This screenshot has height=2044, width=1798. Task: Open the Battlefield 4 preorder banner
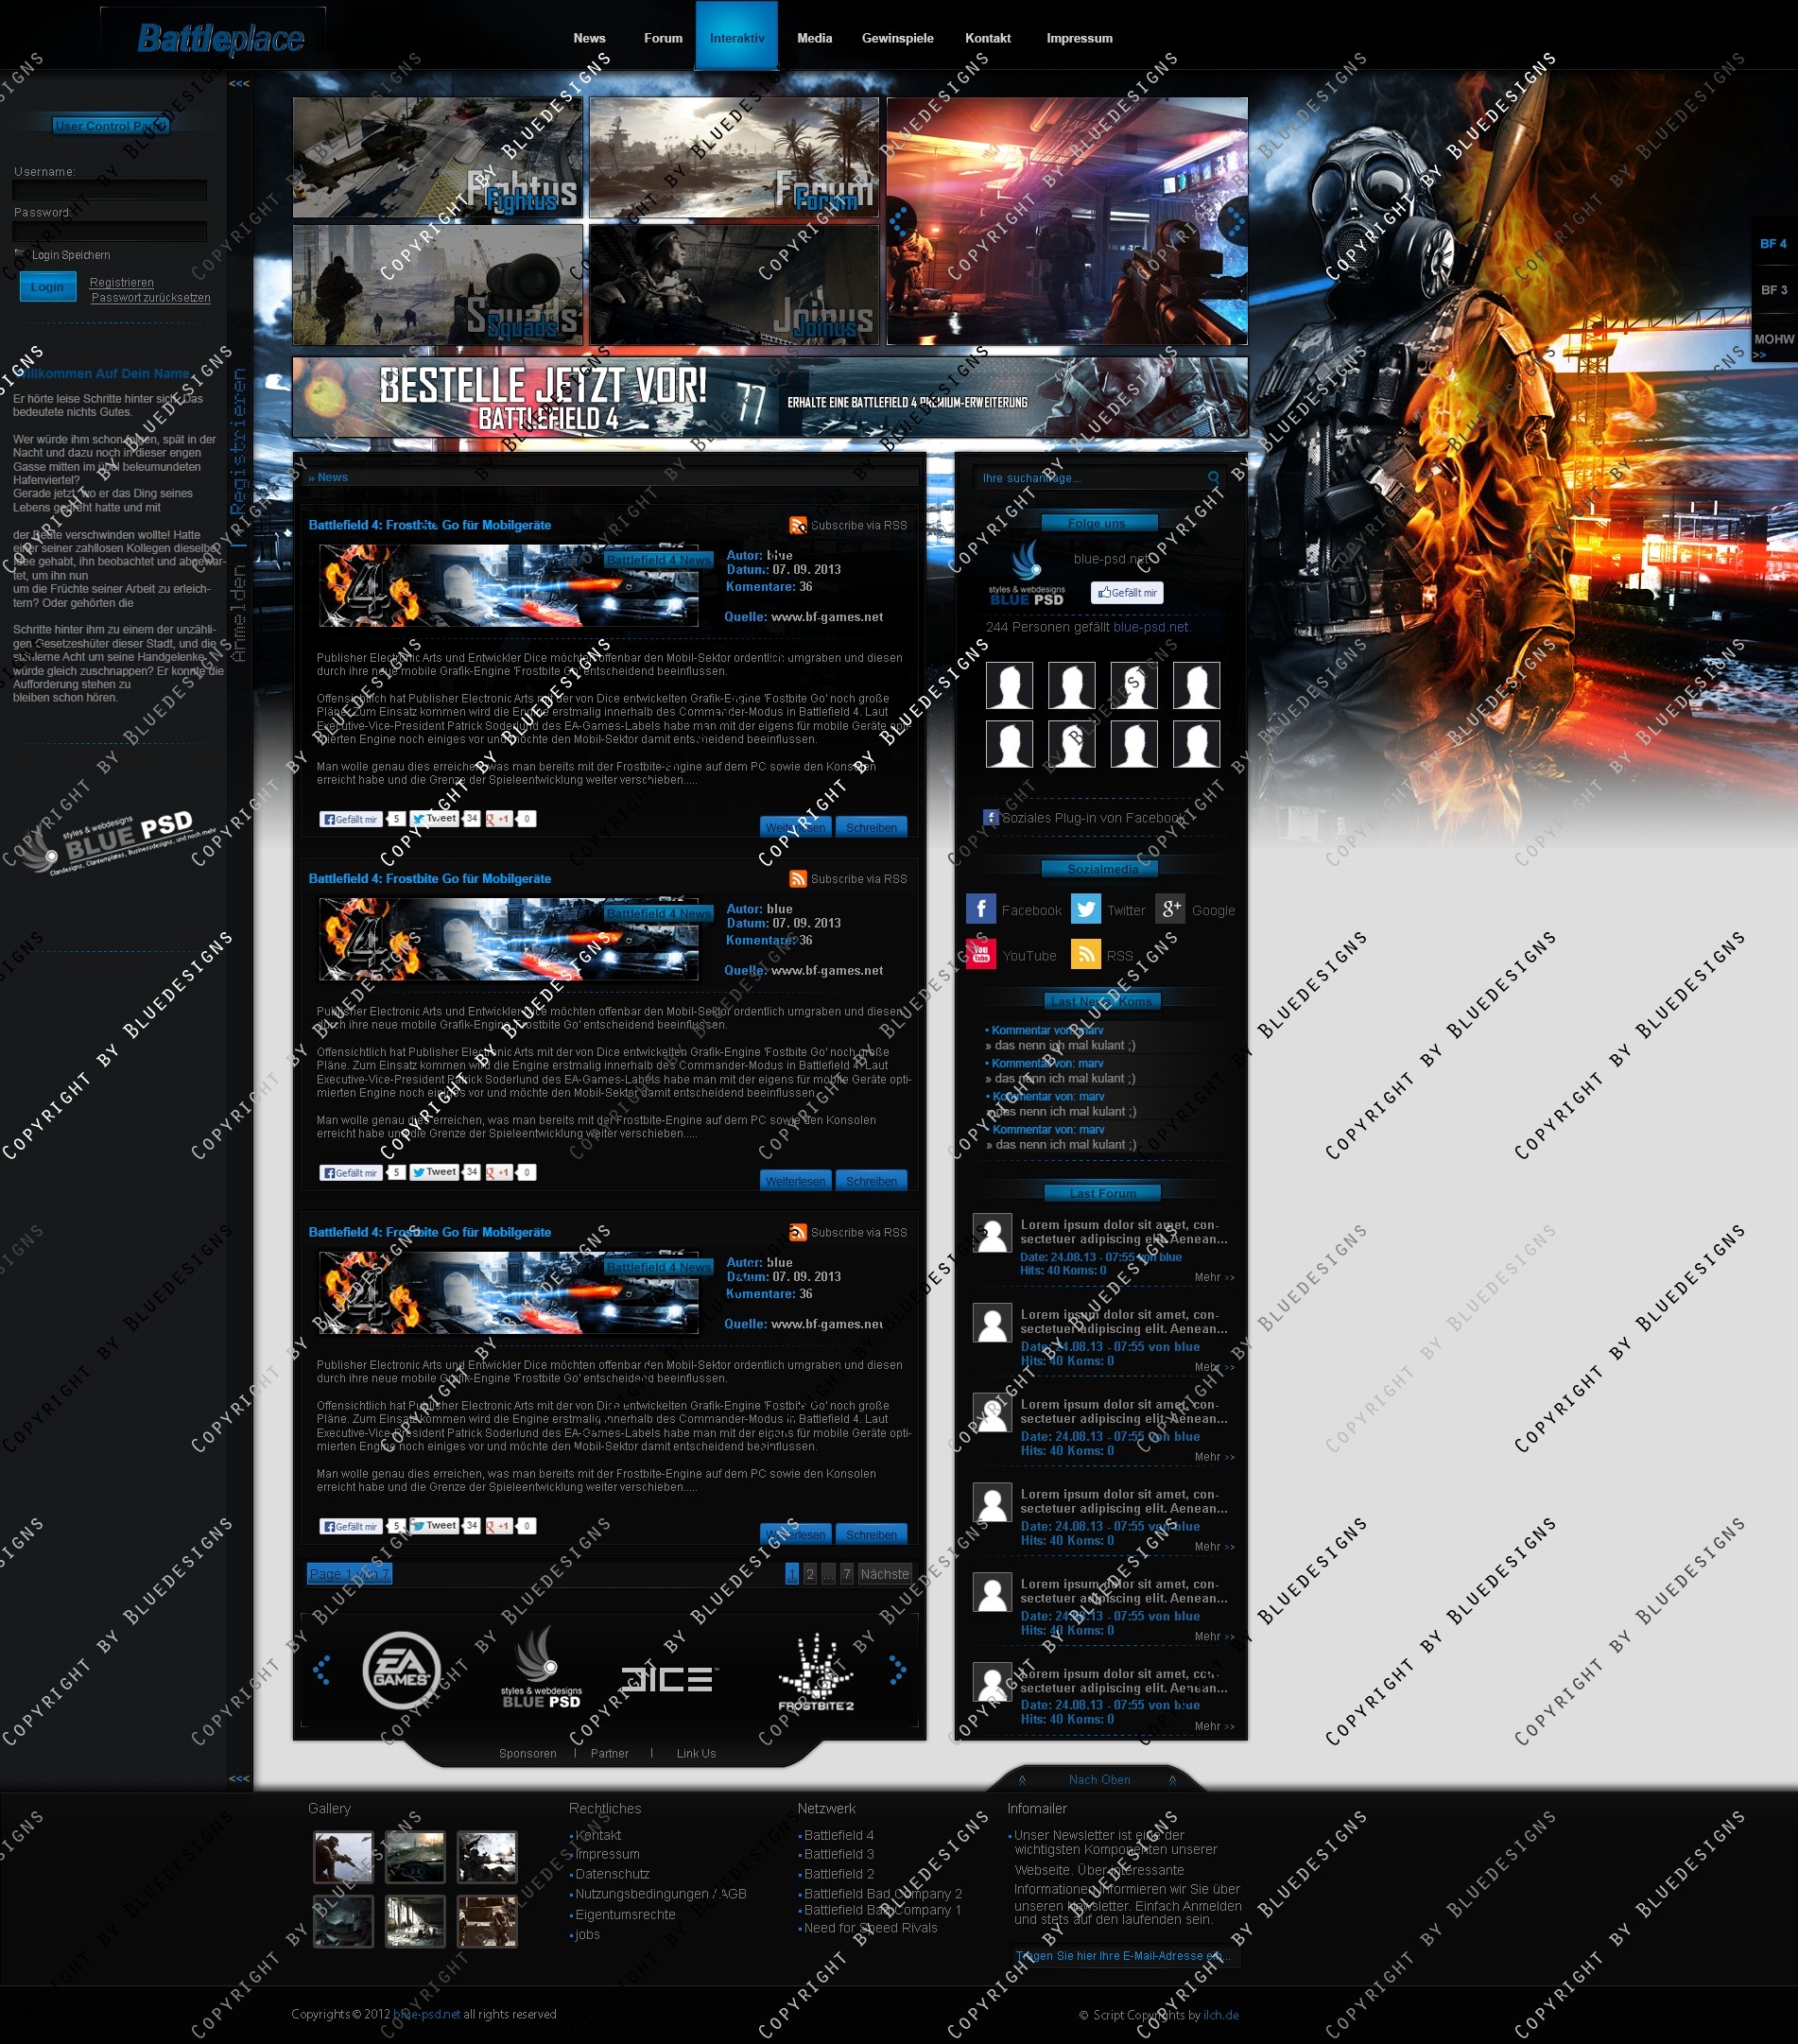pyautogui.click(x=770, y=398)
